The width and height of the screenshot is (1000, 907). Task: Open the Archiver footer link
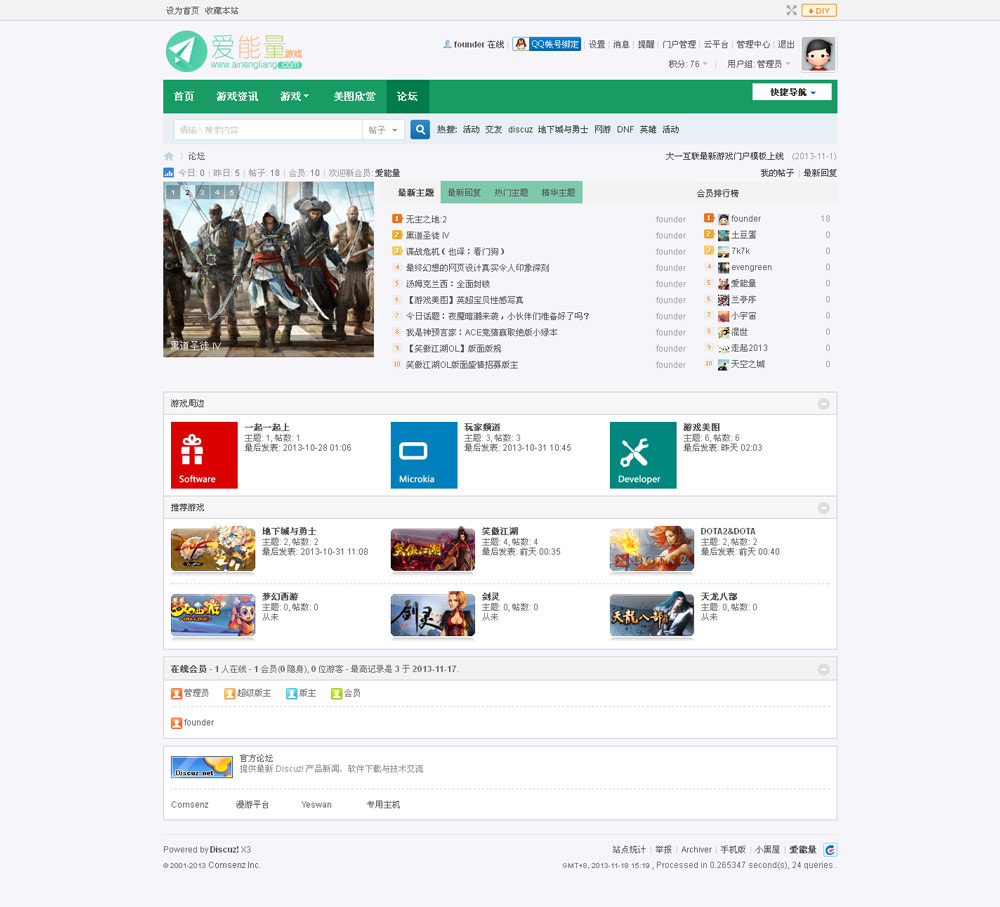pos(696,850)
